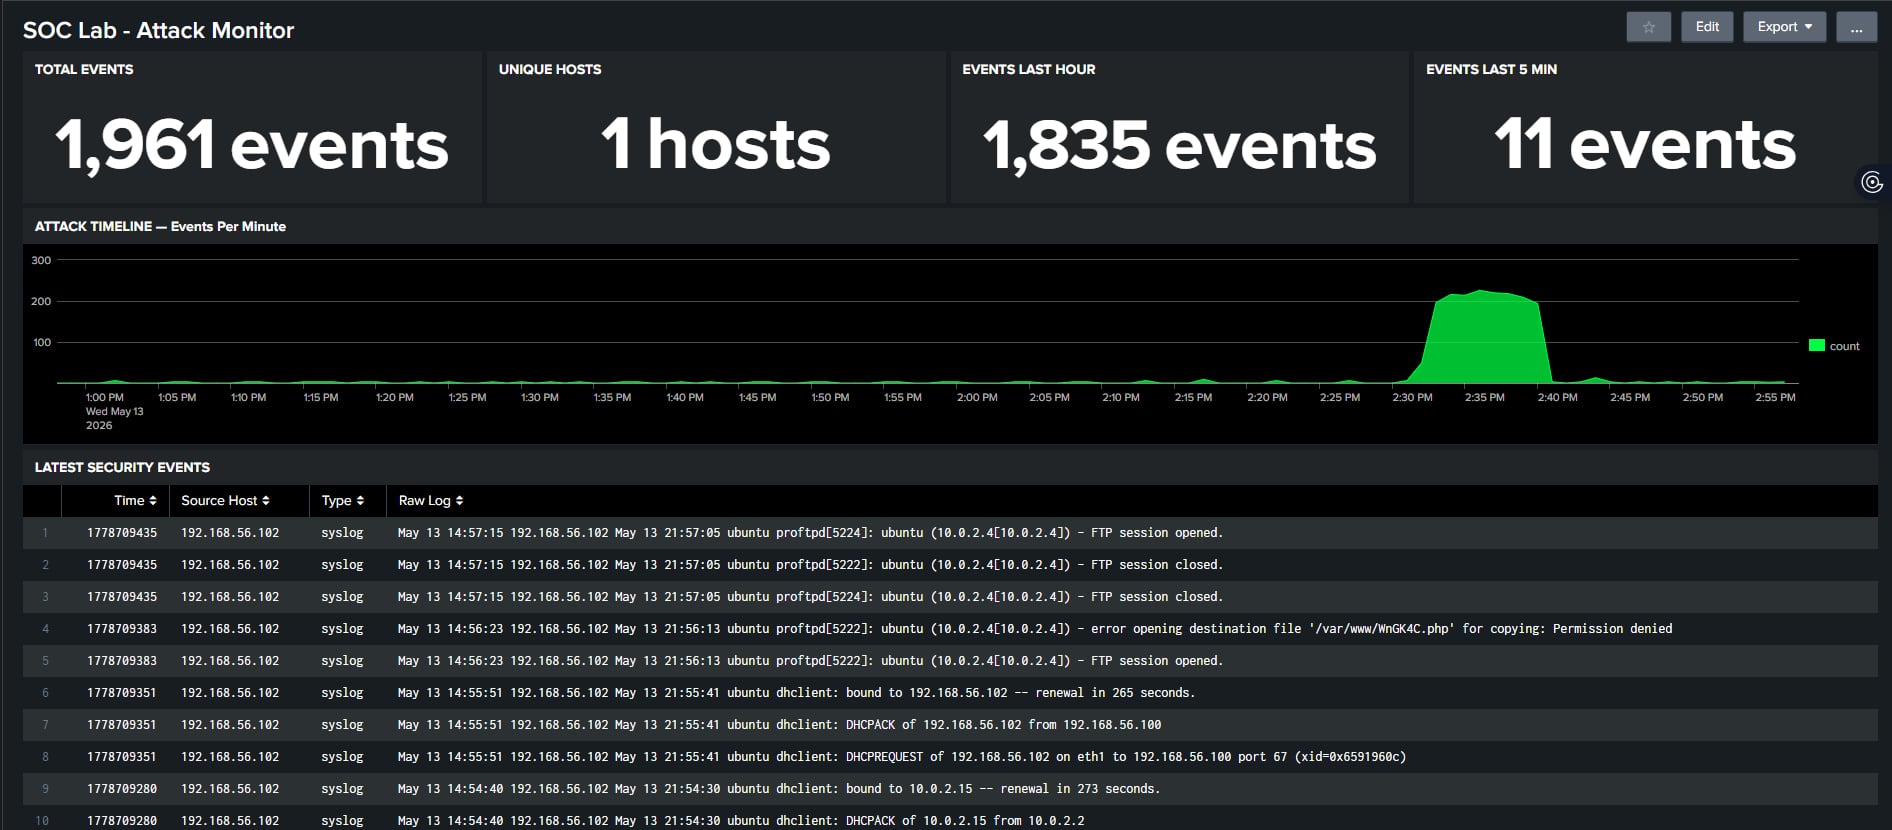Click syslog type in row 5
Image resolution: width=1892 pixels, height=830 pixels.
point(342,661)
